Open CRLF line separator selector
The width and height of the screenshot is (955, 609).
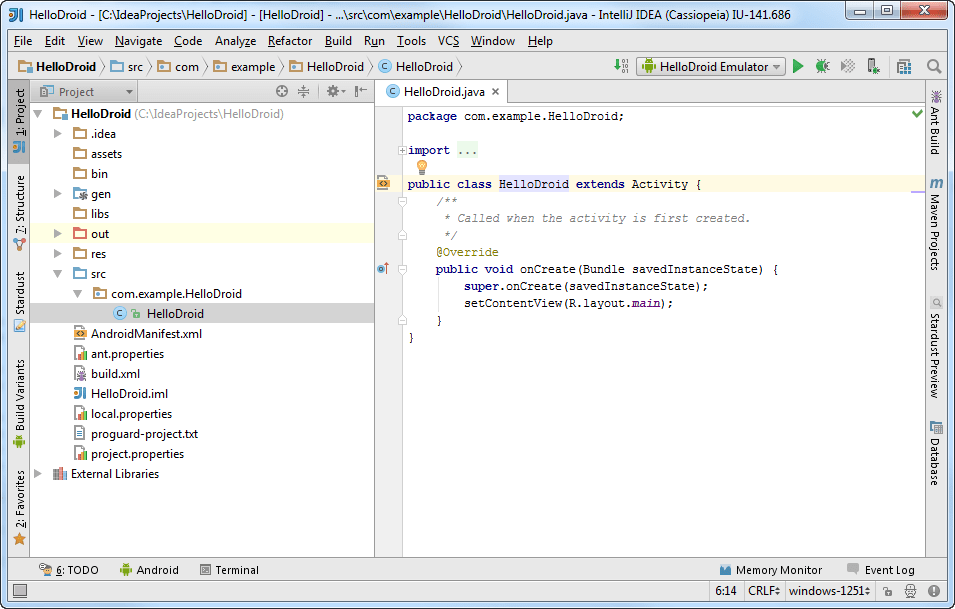point(764,591)
